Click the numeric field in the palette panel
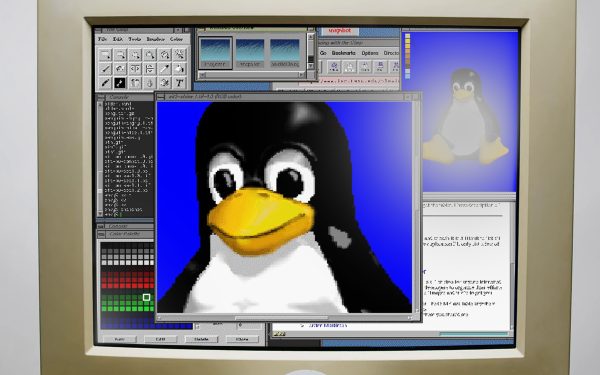Viewport: 600px width, 375px height. pos(249,326)
